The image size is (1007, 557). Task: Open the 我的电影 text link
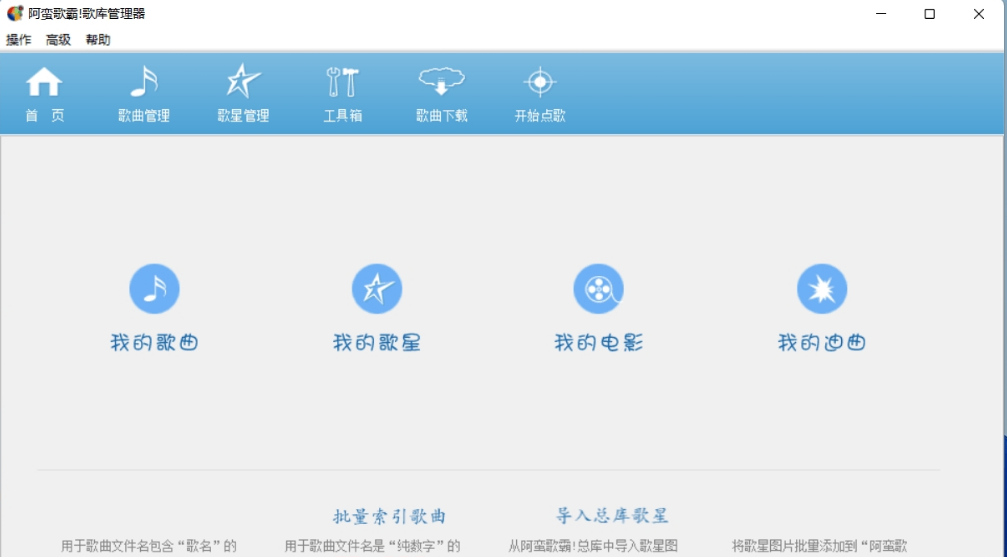[x=599, y=342]
